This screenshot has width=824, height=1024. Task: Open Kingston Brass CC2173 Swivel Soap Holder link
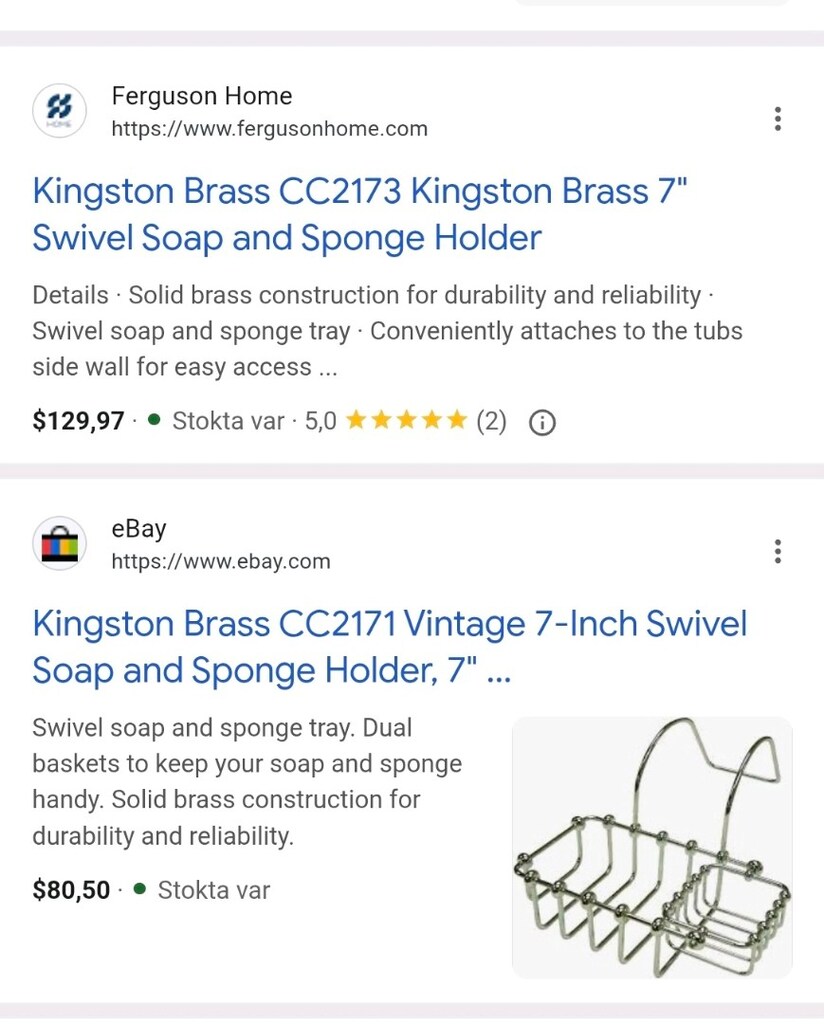tap(360, 214)
